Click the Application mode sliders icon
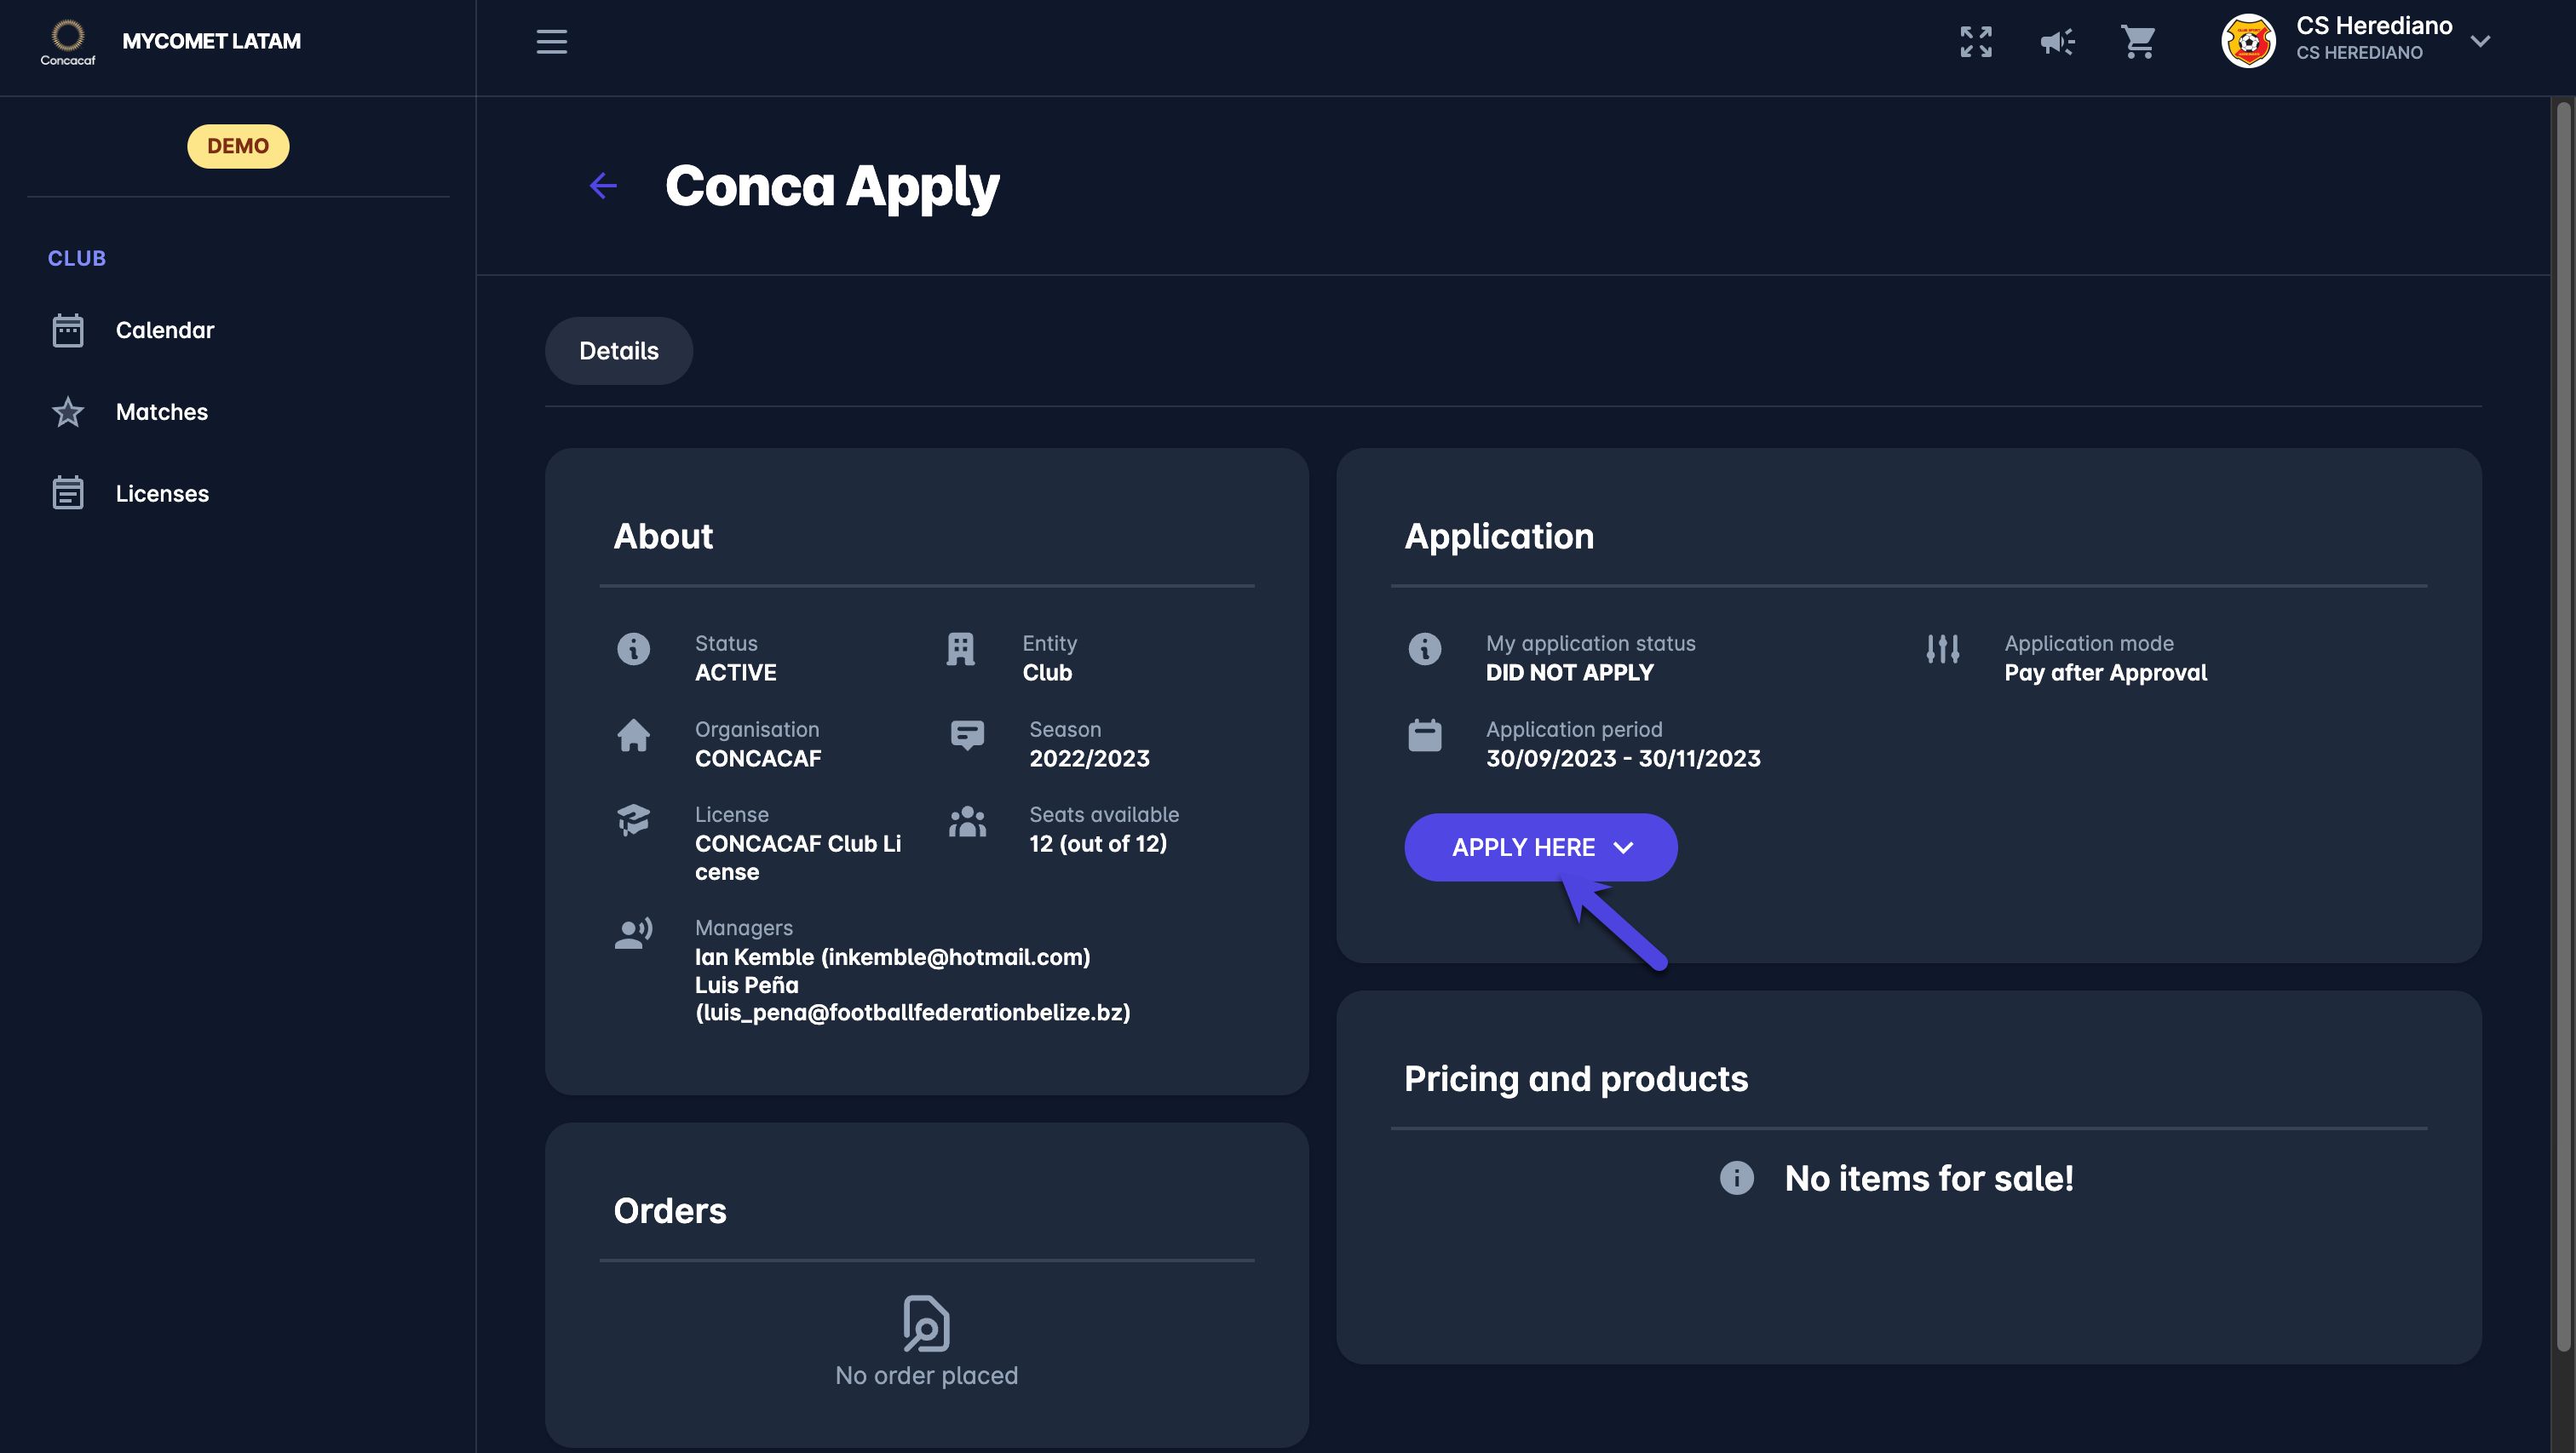 pyautogui.click(x=1942, y=649)
